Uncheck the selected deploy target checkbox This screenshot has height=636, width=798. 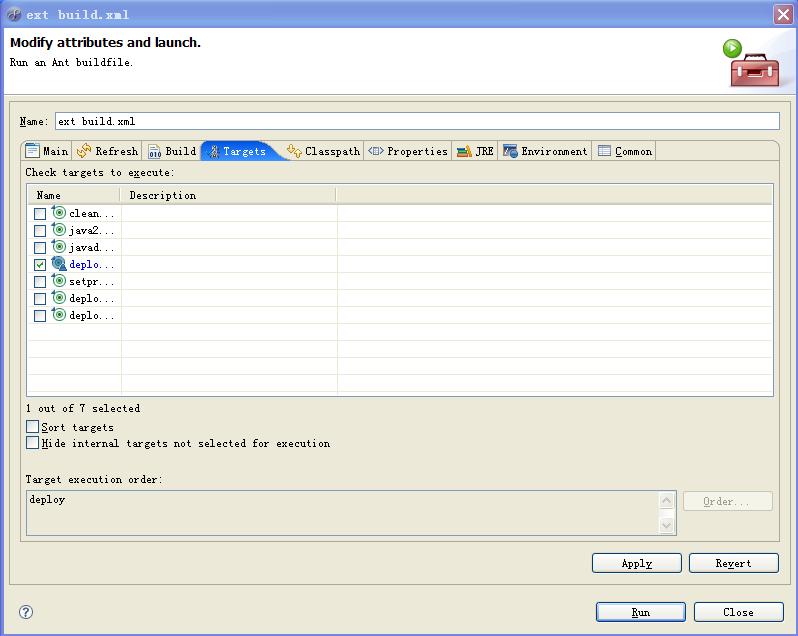click(x=40, y=265)
